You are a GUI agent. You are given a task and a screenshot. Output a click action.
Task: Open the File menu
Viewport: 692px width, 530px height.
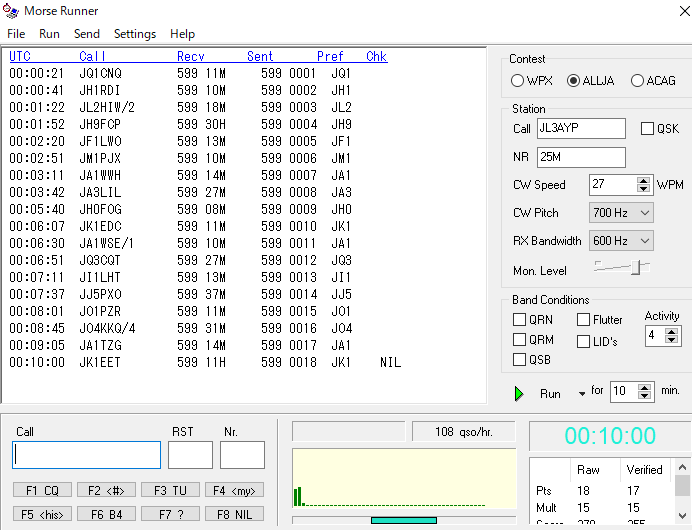coord(16,34)
